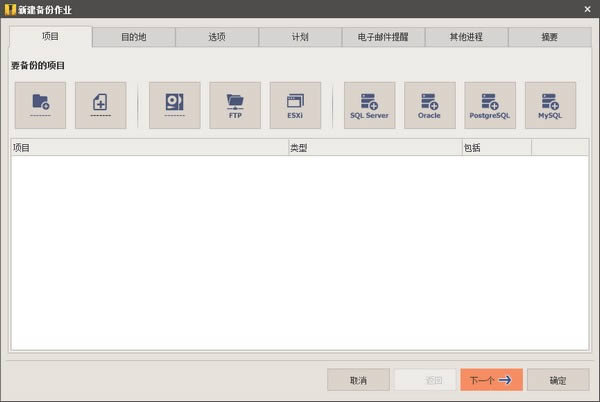This screenshot has height=402, width=600.
Task: Click the add file icon button
Action: pos(101,105)
